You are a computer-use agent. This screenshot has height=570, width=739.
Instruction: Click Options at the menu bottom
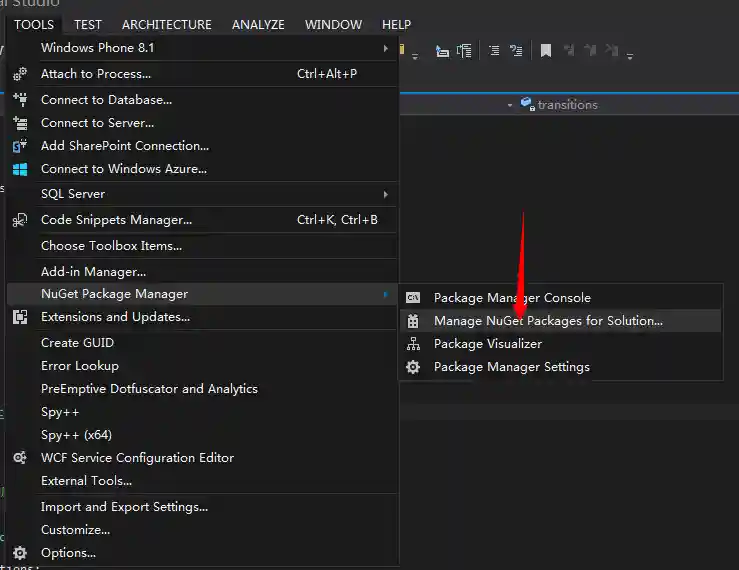pos(68,553)
